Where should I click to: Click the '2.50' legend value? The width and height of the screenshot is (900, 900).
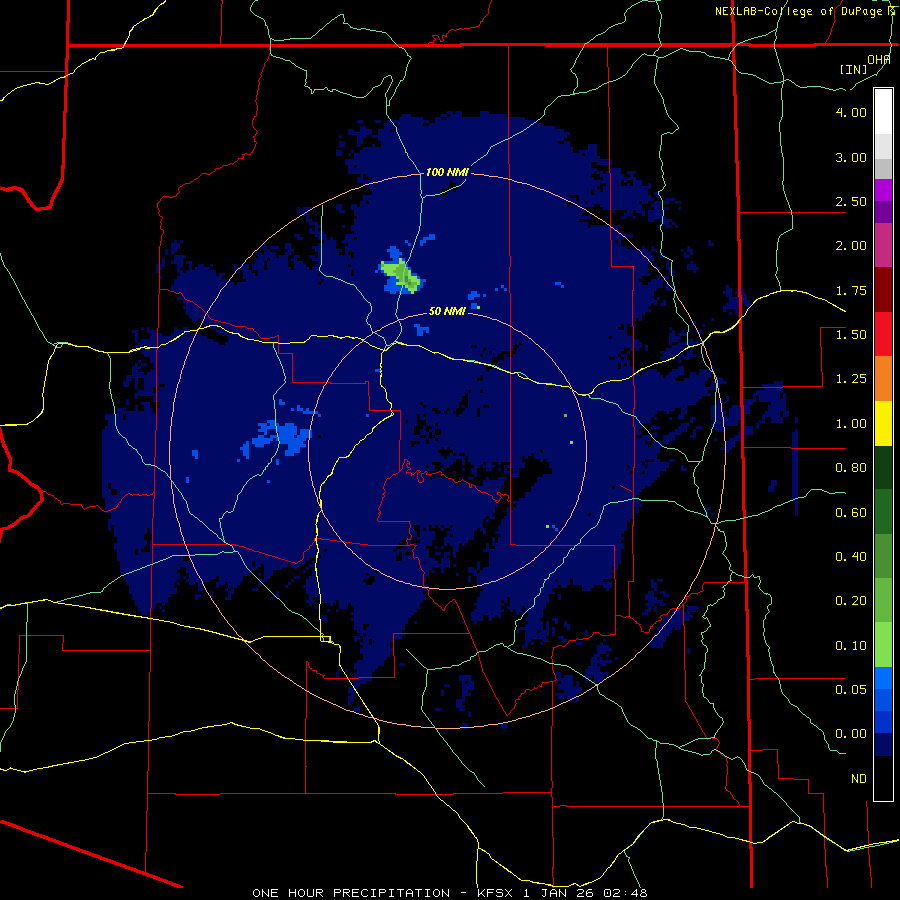[851, 201]
